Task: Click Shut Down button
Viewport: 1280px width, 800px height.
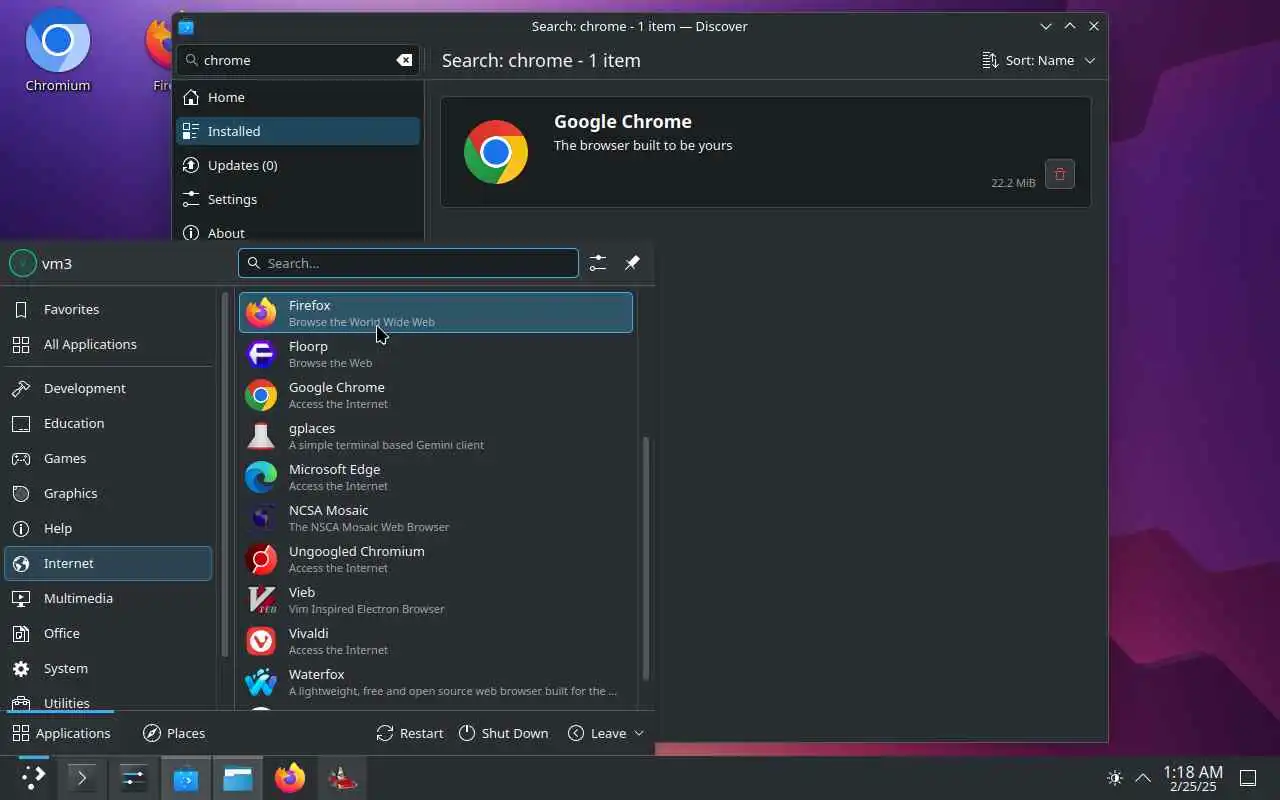Action: pyautogui.click(x=504, y=733)
